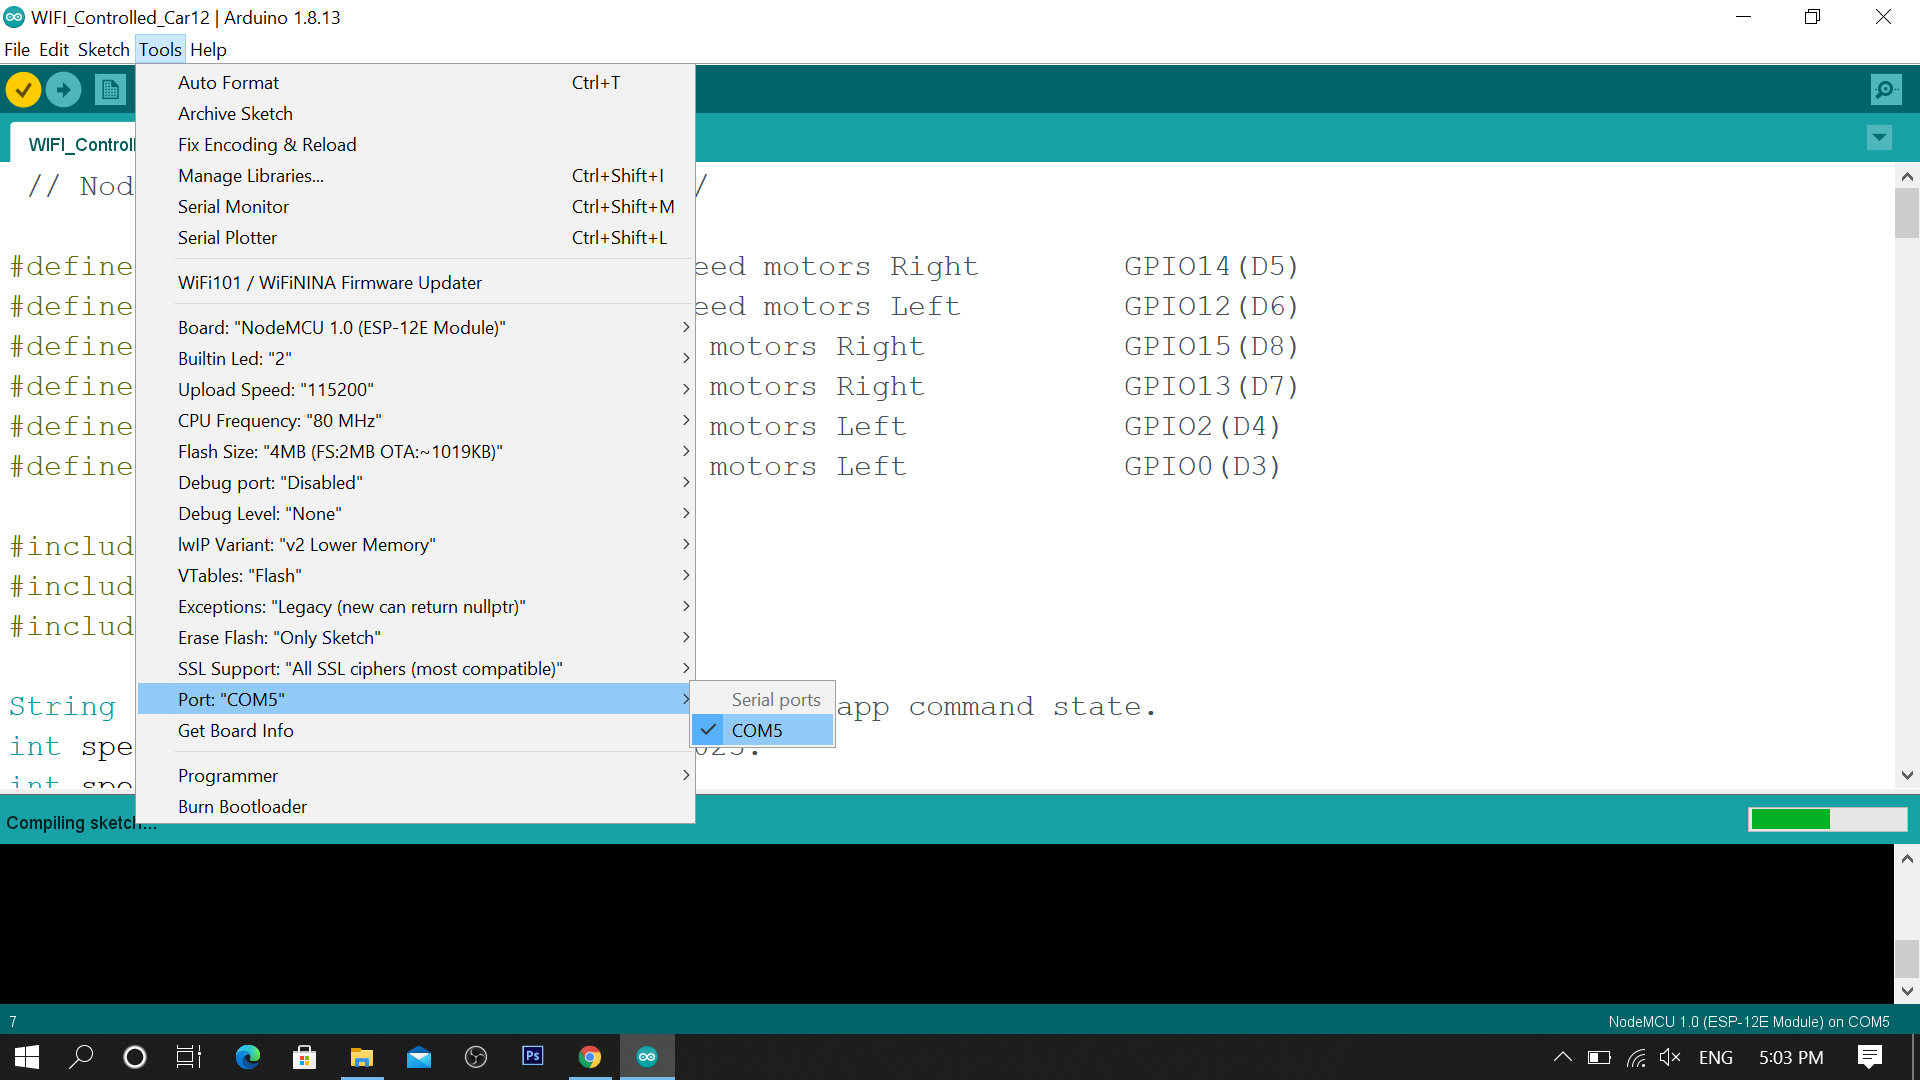This screenshot has height=1080, width=1920.
Task: Open the Tools menu
Action: [x=160, y=49]
